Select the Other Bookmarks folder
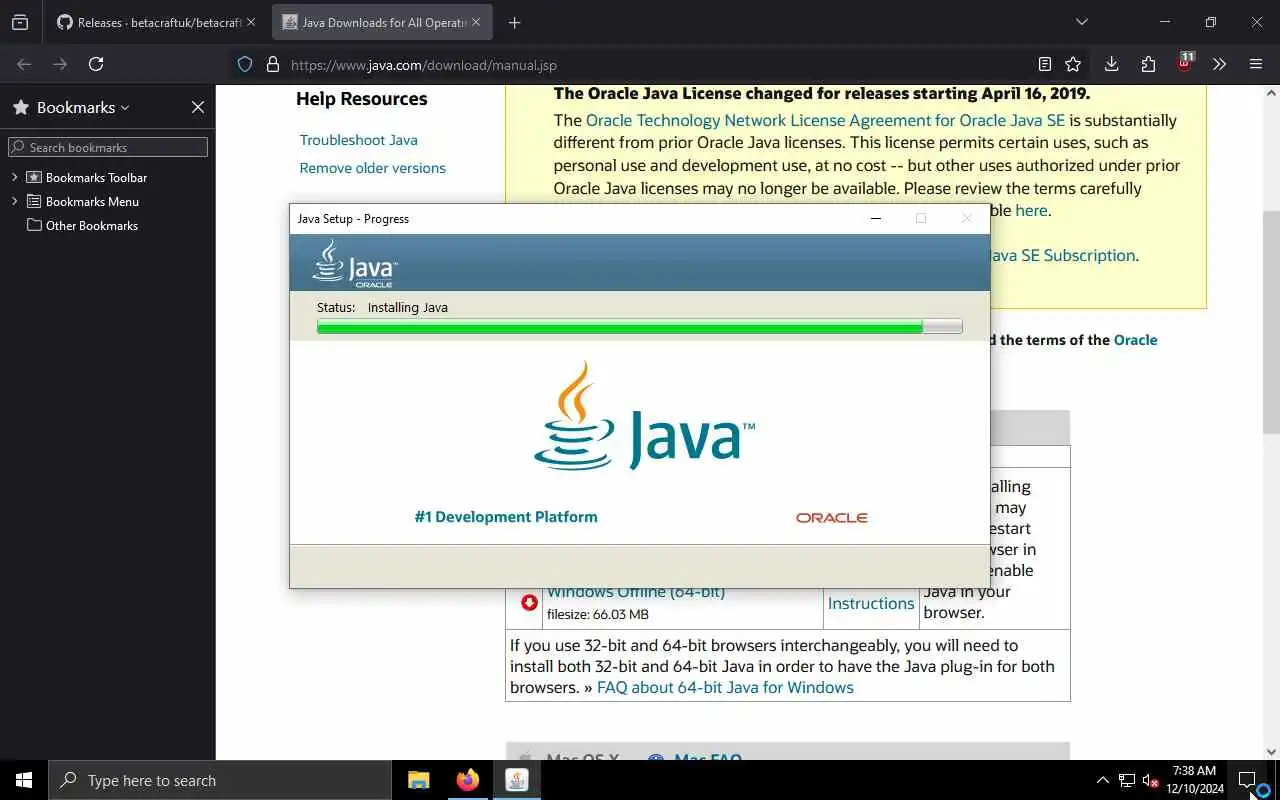 coord(82,225)
